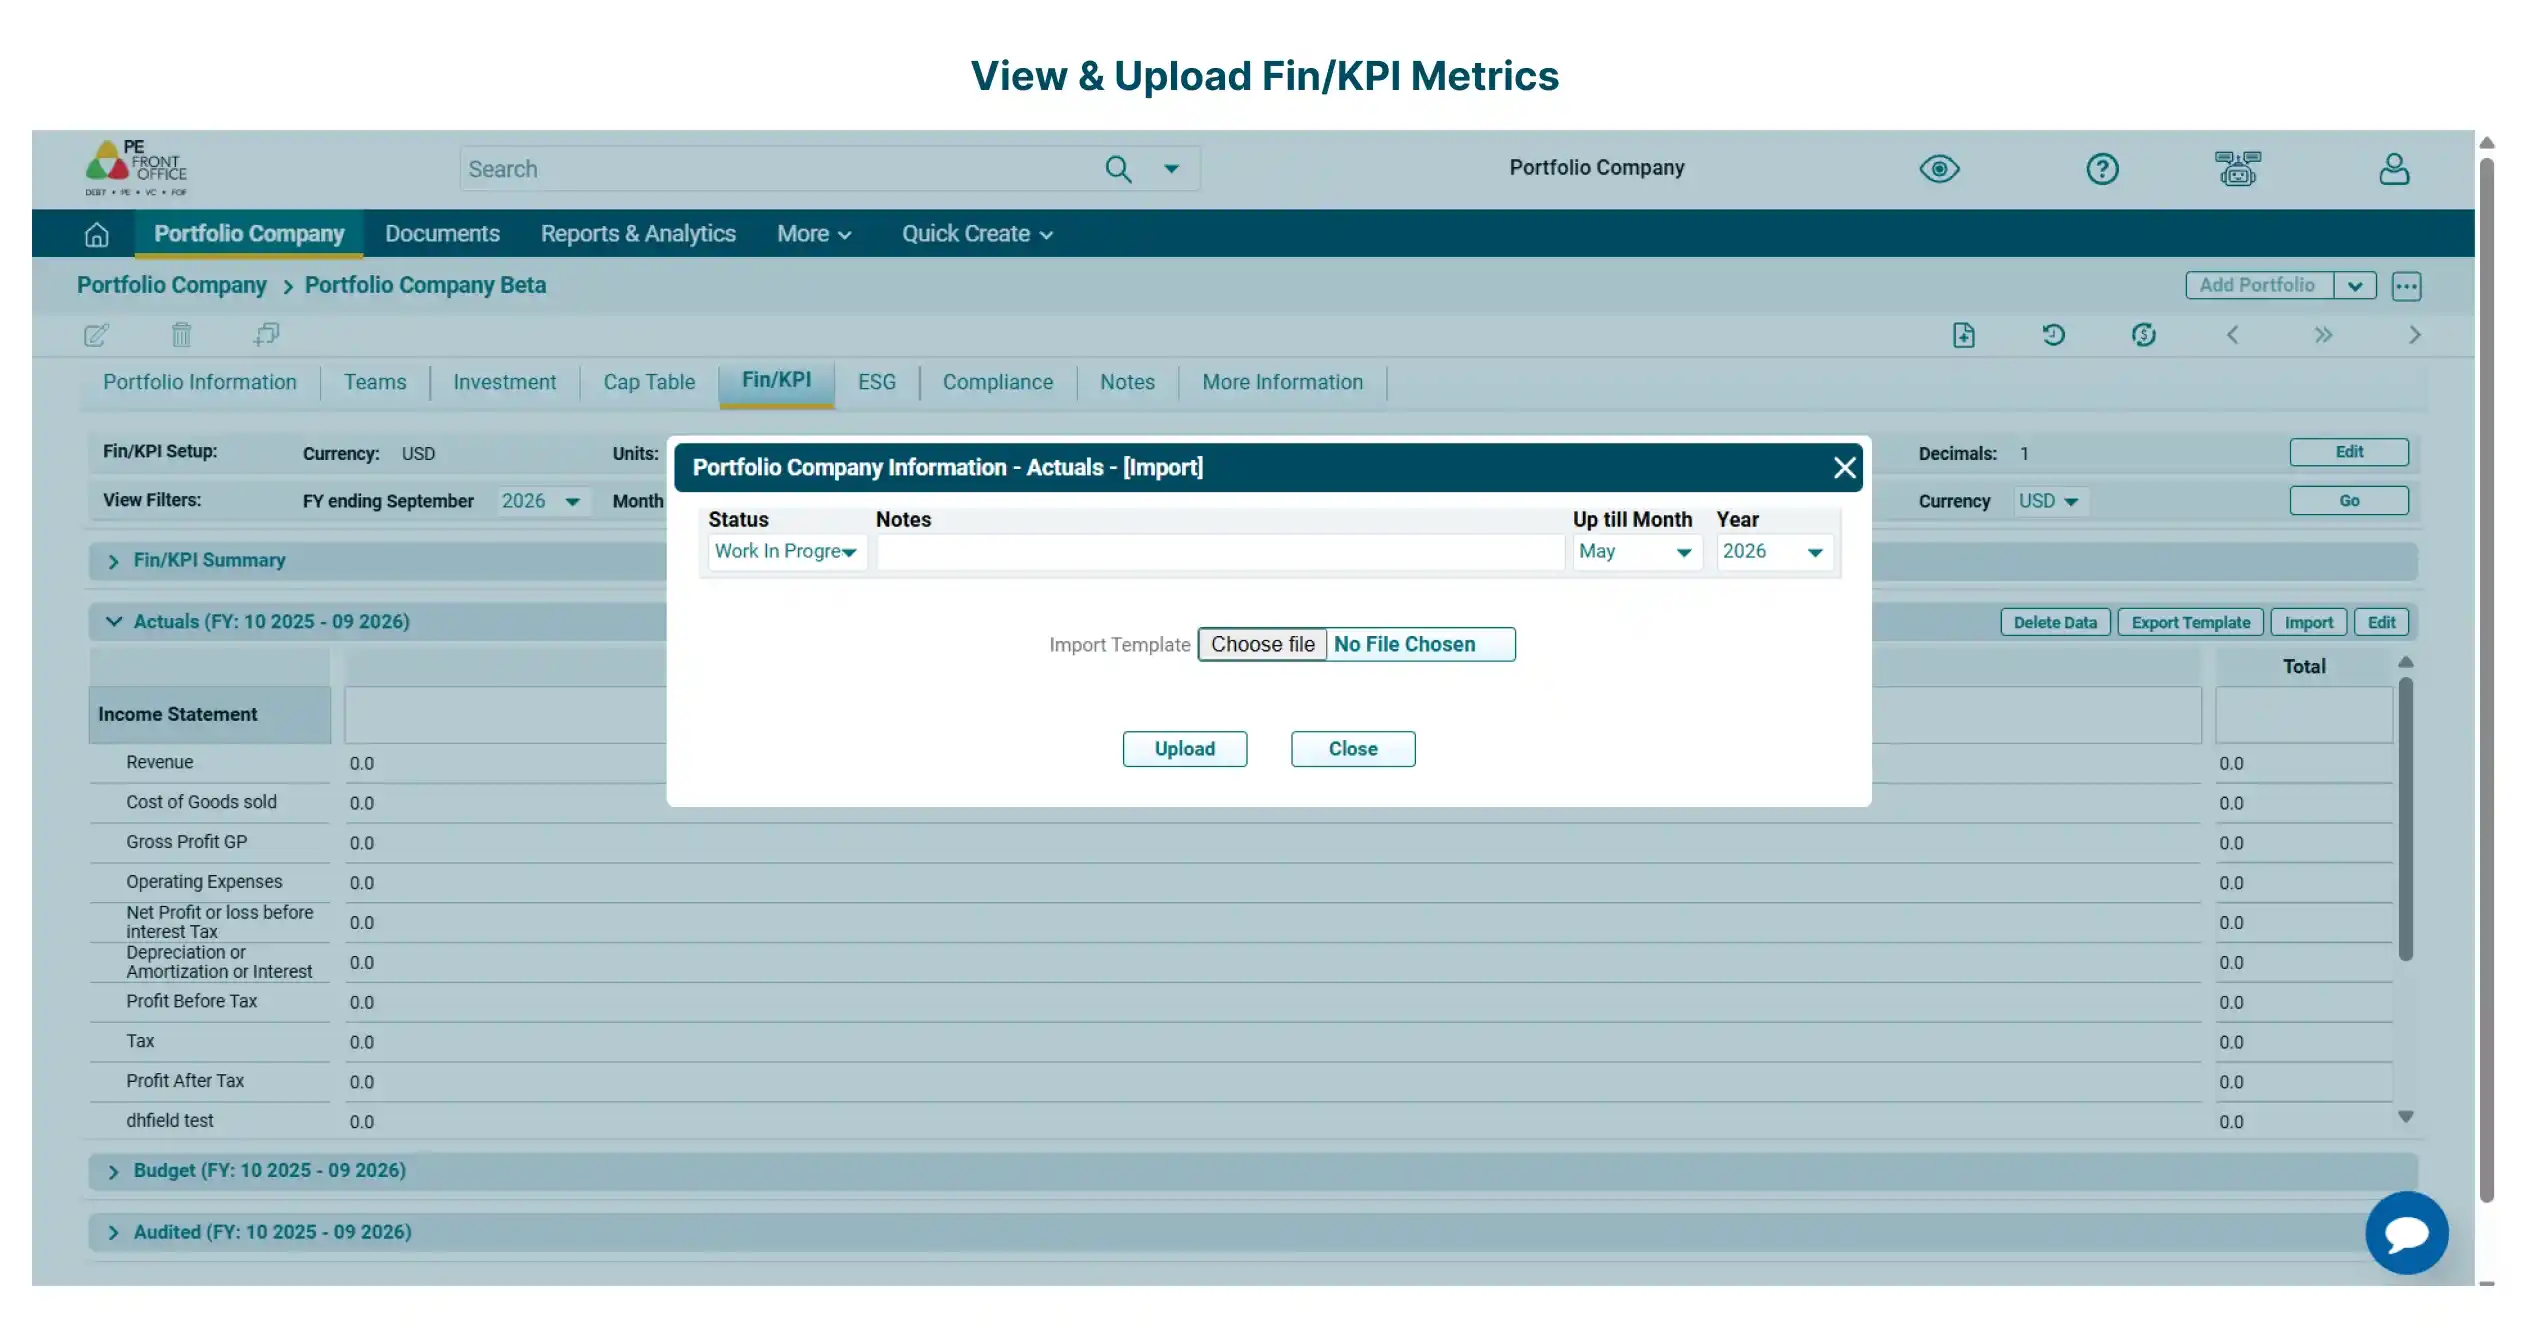This screenshot has height=1330, width=2530.
Task: Click the trash delete icon
Action: point(181,335)
